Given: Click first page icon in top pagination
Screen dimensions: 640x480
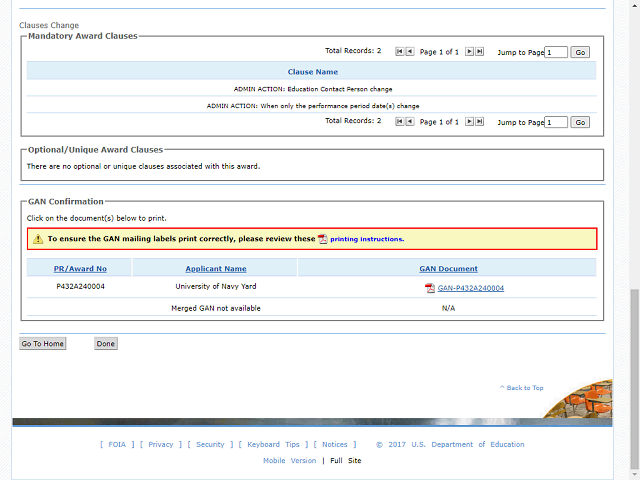Looking at the screenshot, I should click(400, 51).
